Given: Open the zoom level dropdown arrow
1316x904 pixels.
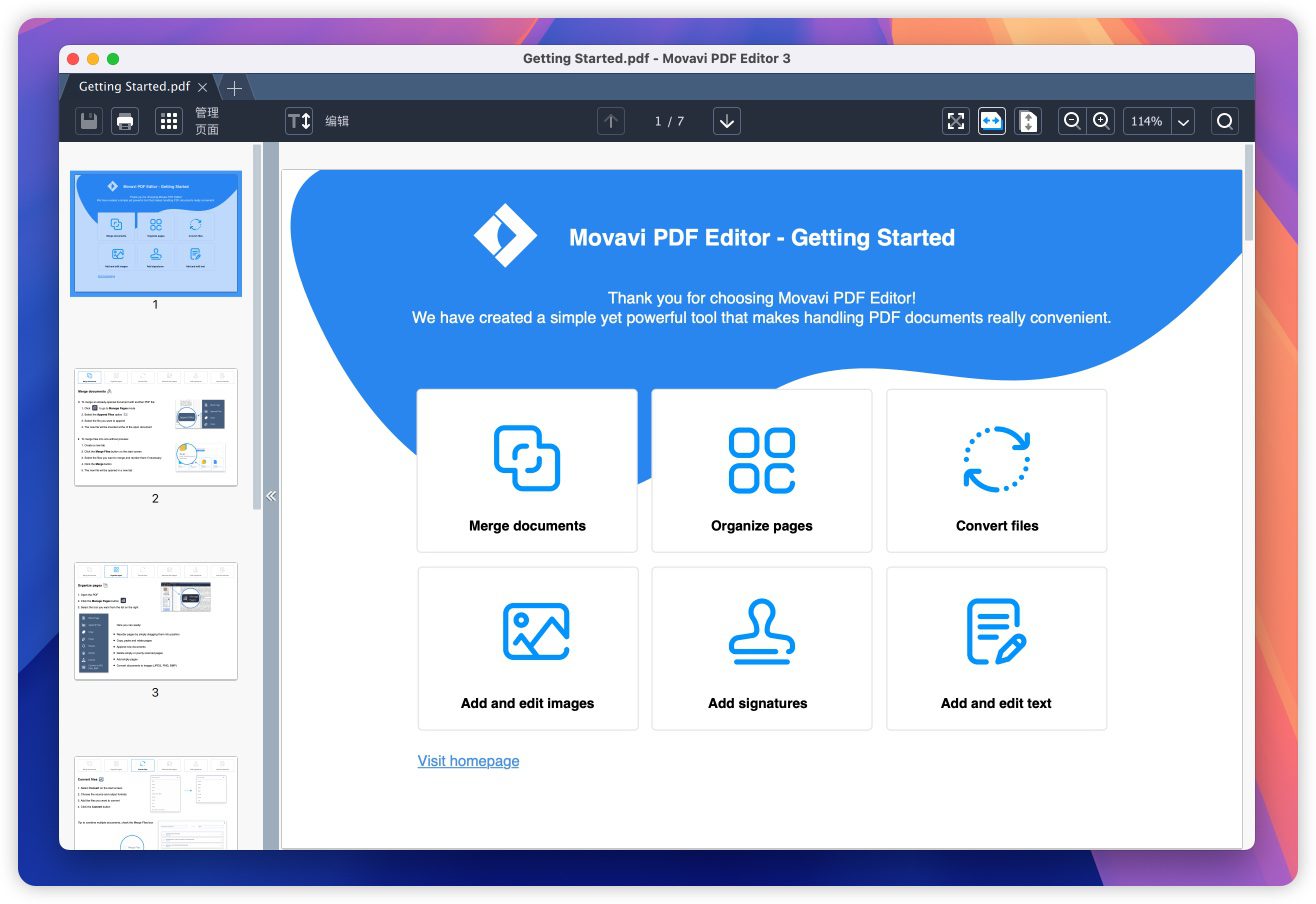Looking at the screenshot, I should tap(1183, 122).
